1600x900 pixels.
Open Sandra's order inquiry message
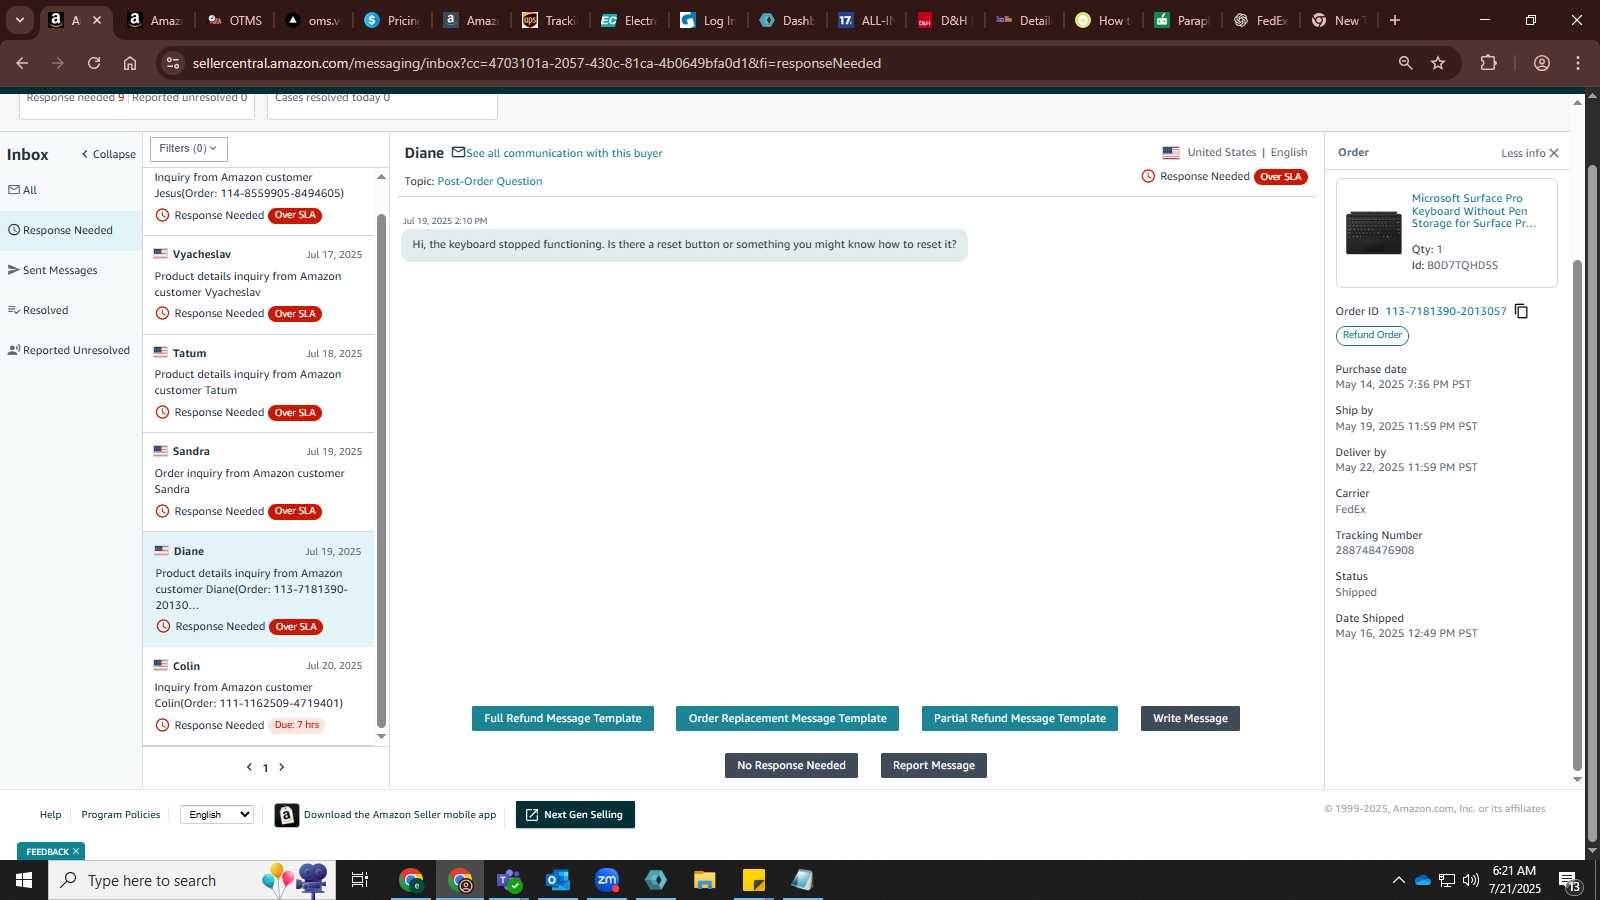[259, 481]
